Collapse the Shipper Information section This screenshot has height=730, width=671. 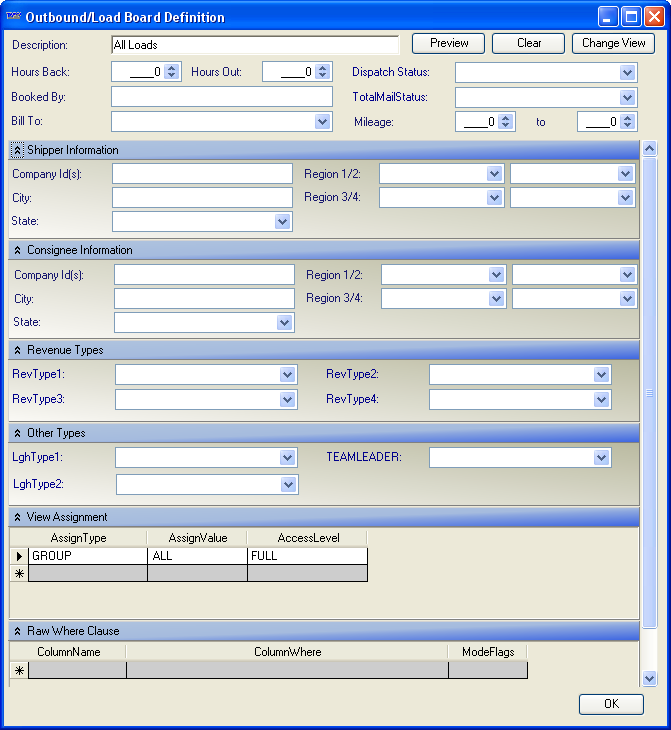pyautogui.click(x=17, y=150)
